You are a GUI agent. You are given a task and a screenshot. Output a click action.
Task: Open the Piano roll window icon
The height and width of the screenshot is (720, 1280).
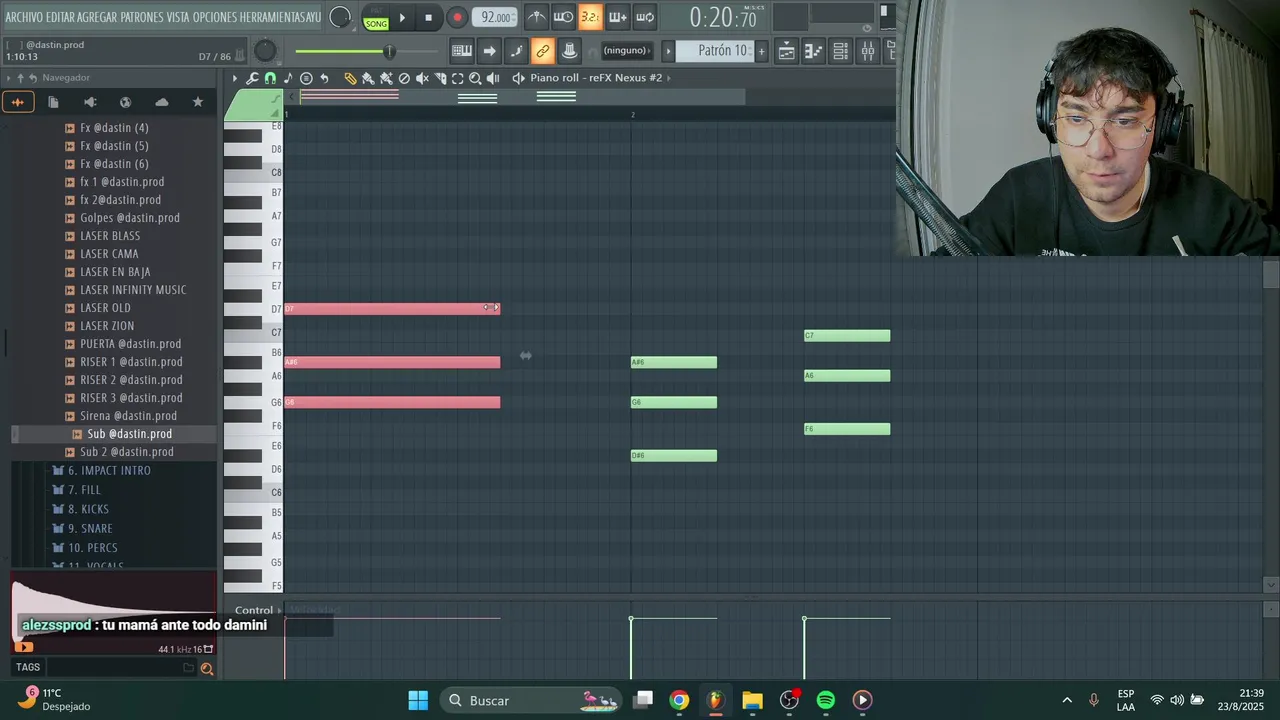[x=814, y=51]
